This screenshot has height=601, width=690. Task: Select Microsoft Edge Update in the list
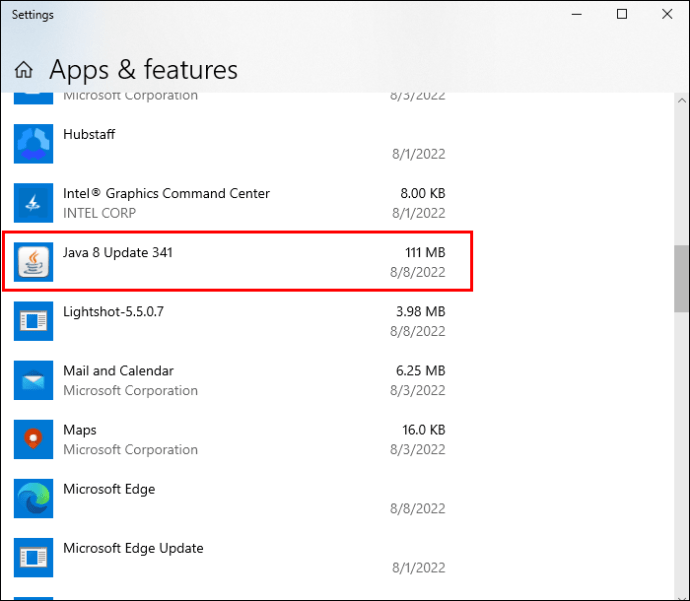click(x=133, y=548)
